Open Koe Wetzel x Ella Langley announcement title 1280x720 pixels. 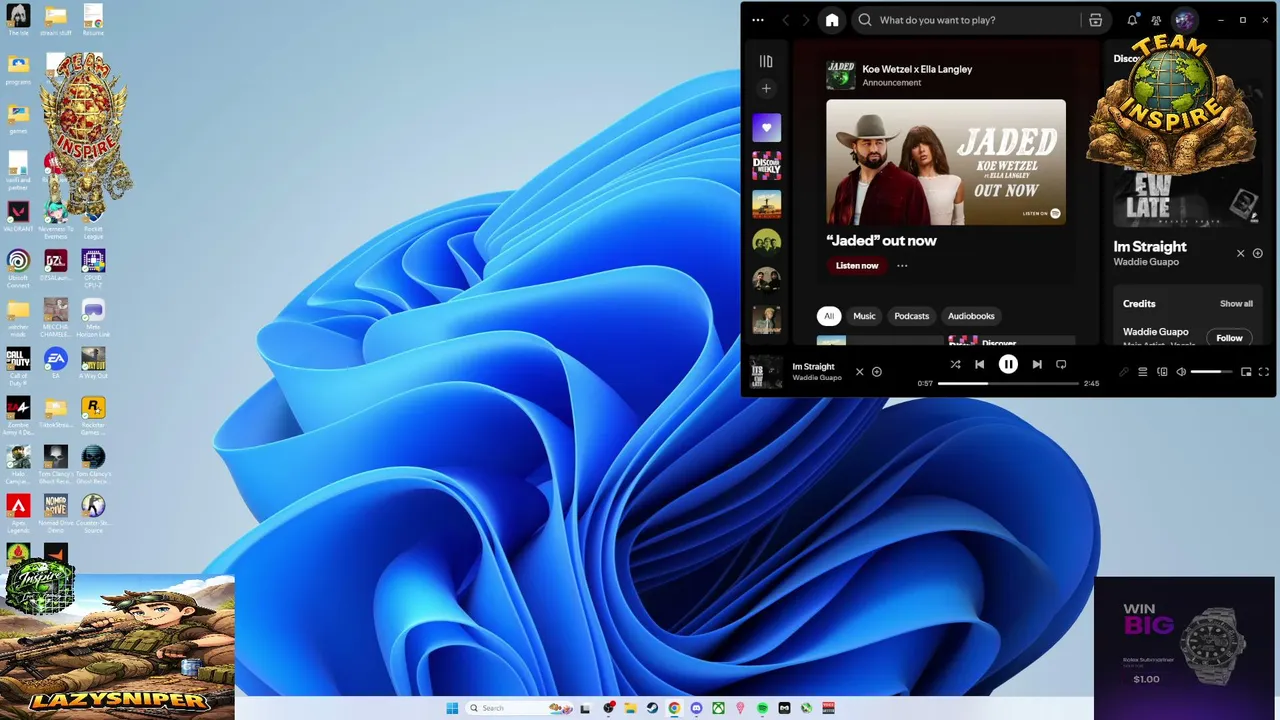pos(917,69)
